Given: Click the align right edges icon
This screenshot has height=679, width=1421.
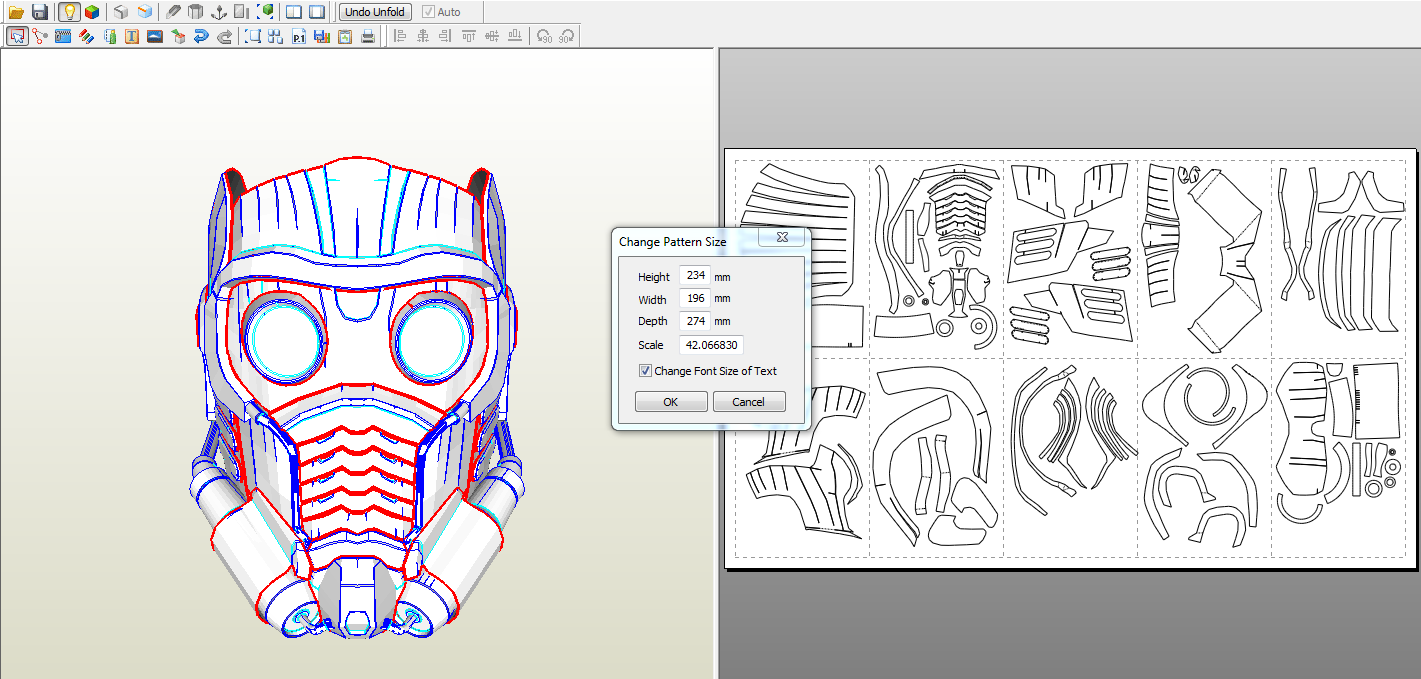Looking at the screenshot, I should pos(445,37).
